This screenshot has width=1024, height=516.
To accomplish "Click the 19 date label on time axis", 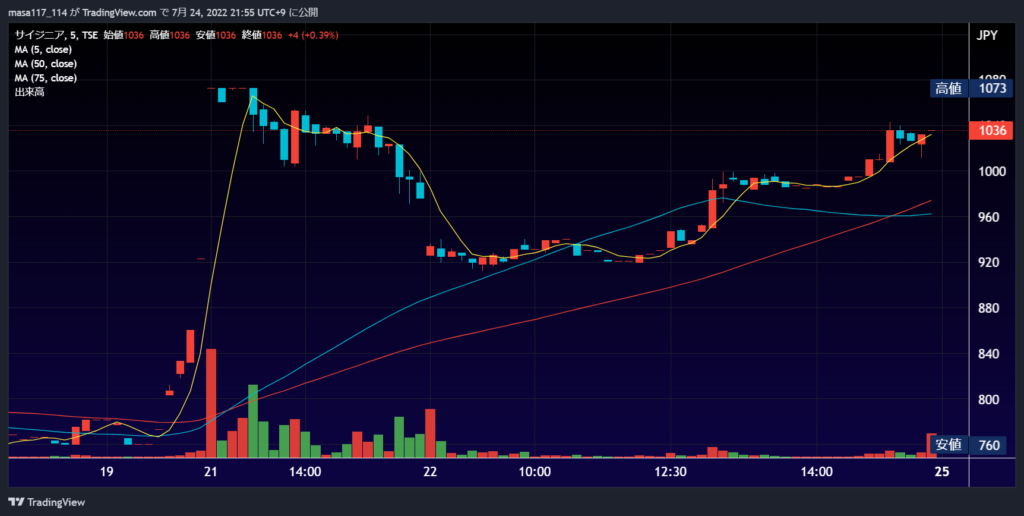I will click(106, 473).
